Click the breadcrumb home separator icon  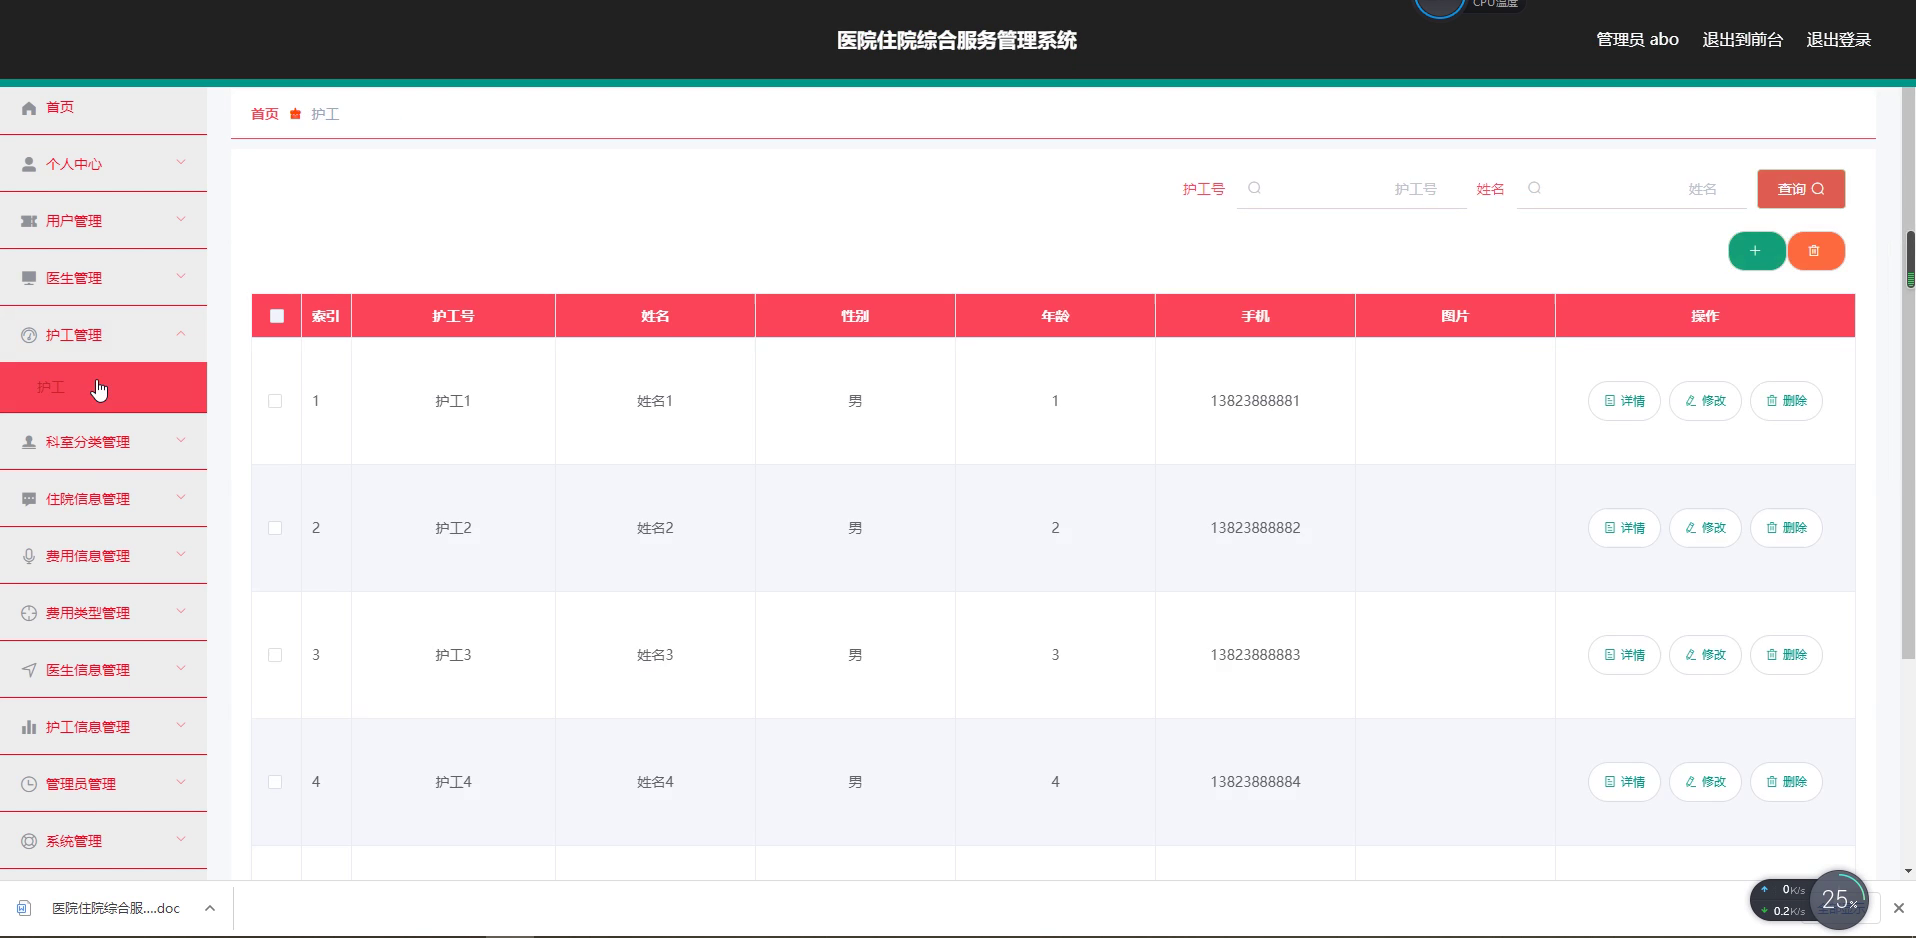295,114
